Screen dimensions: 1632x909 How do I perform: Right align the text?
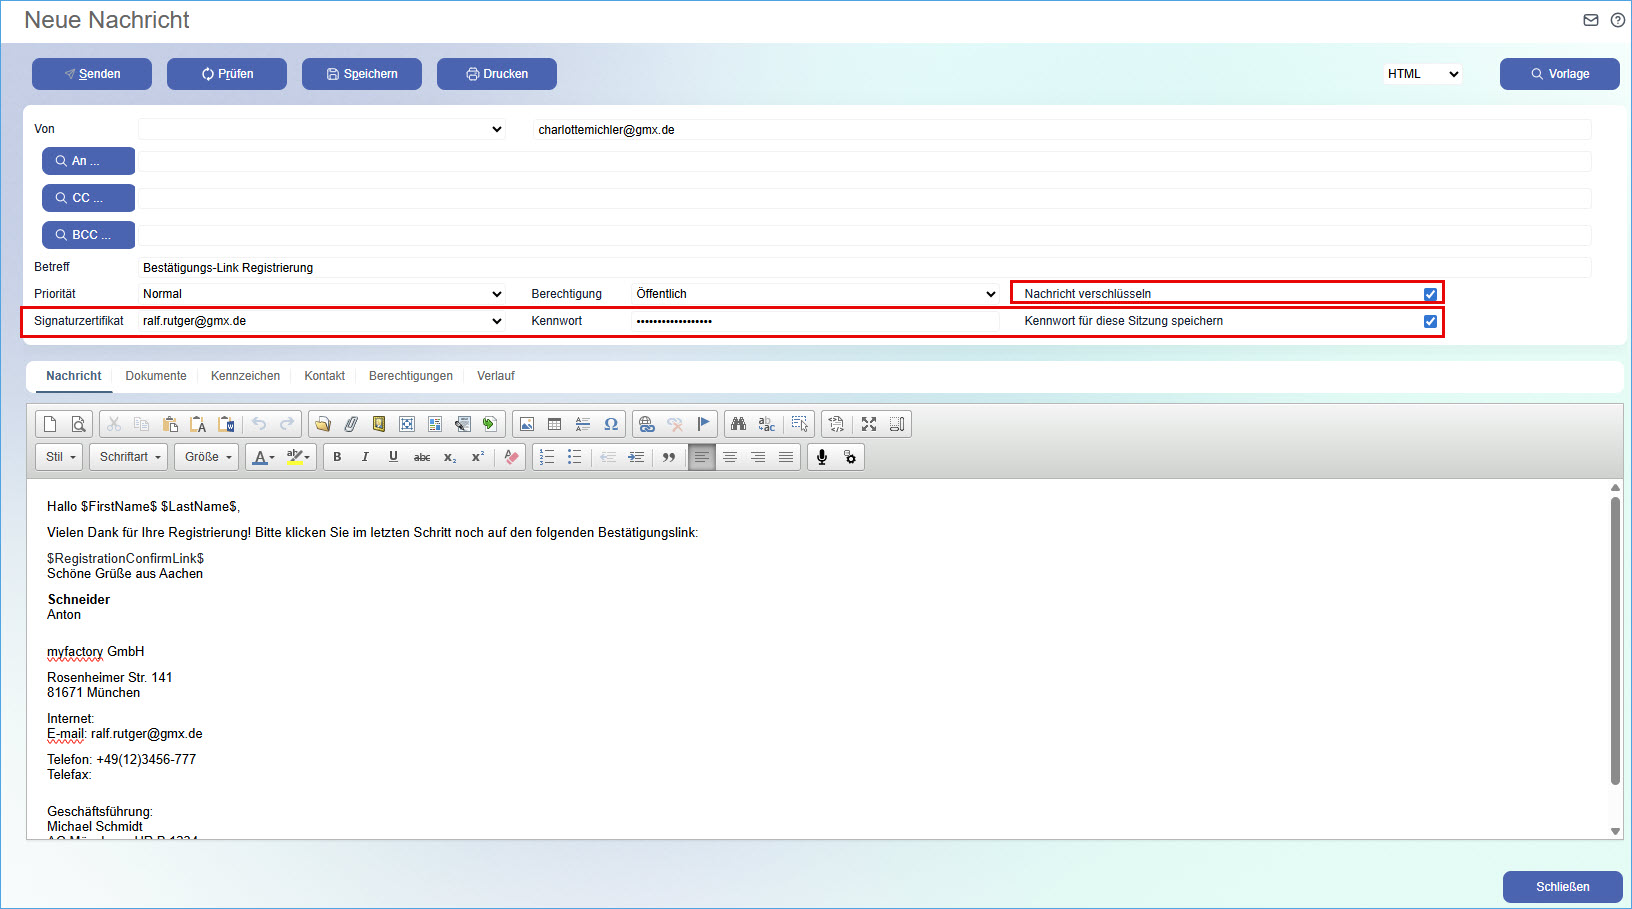(758, 457)
